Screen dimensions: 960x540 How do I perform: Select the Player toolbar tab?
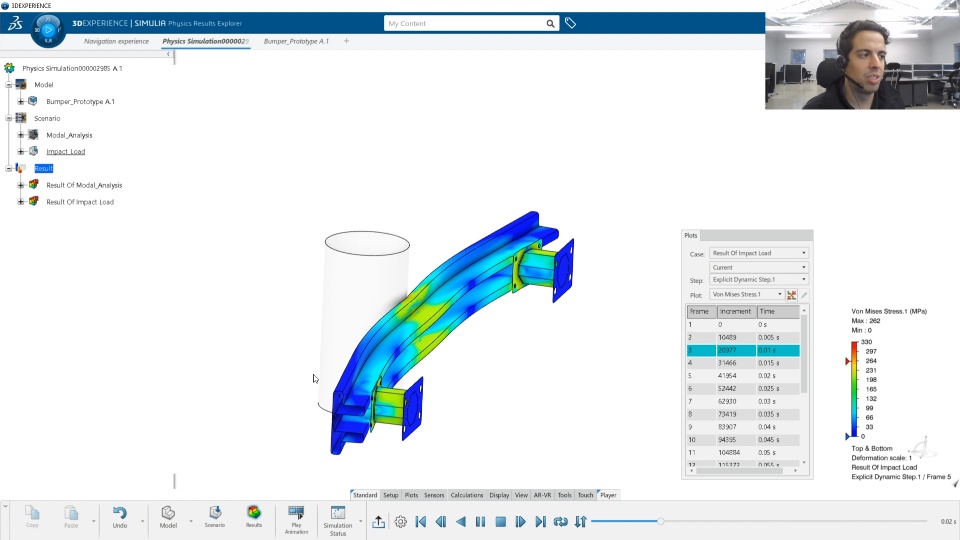[608, 495]
